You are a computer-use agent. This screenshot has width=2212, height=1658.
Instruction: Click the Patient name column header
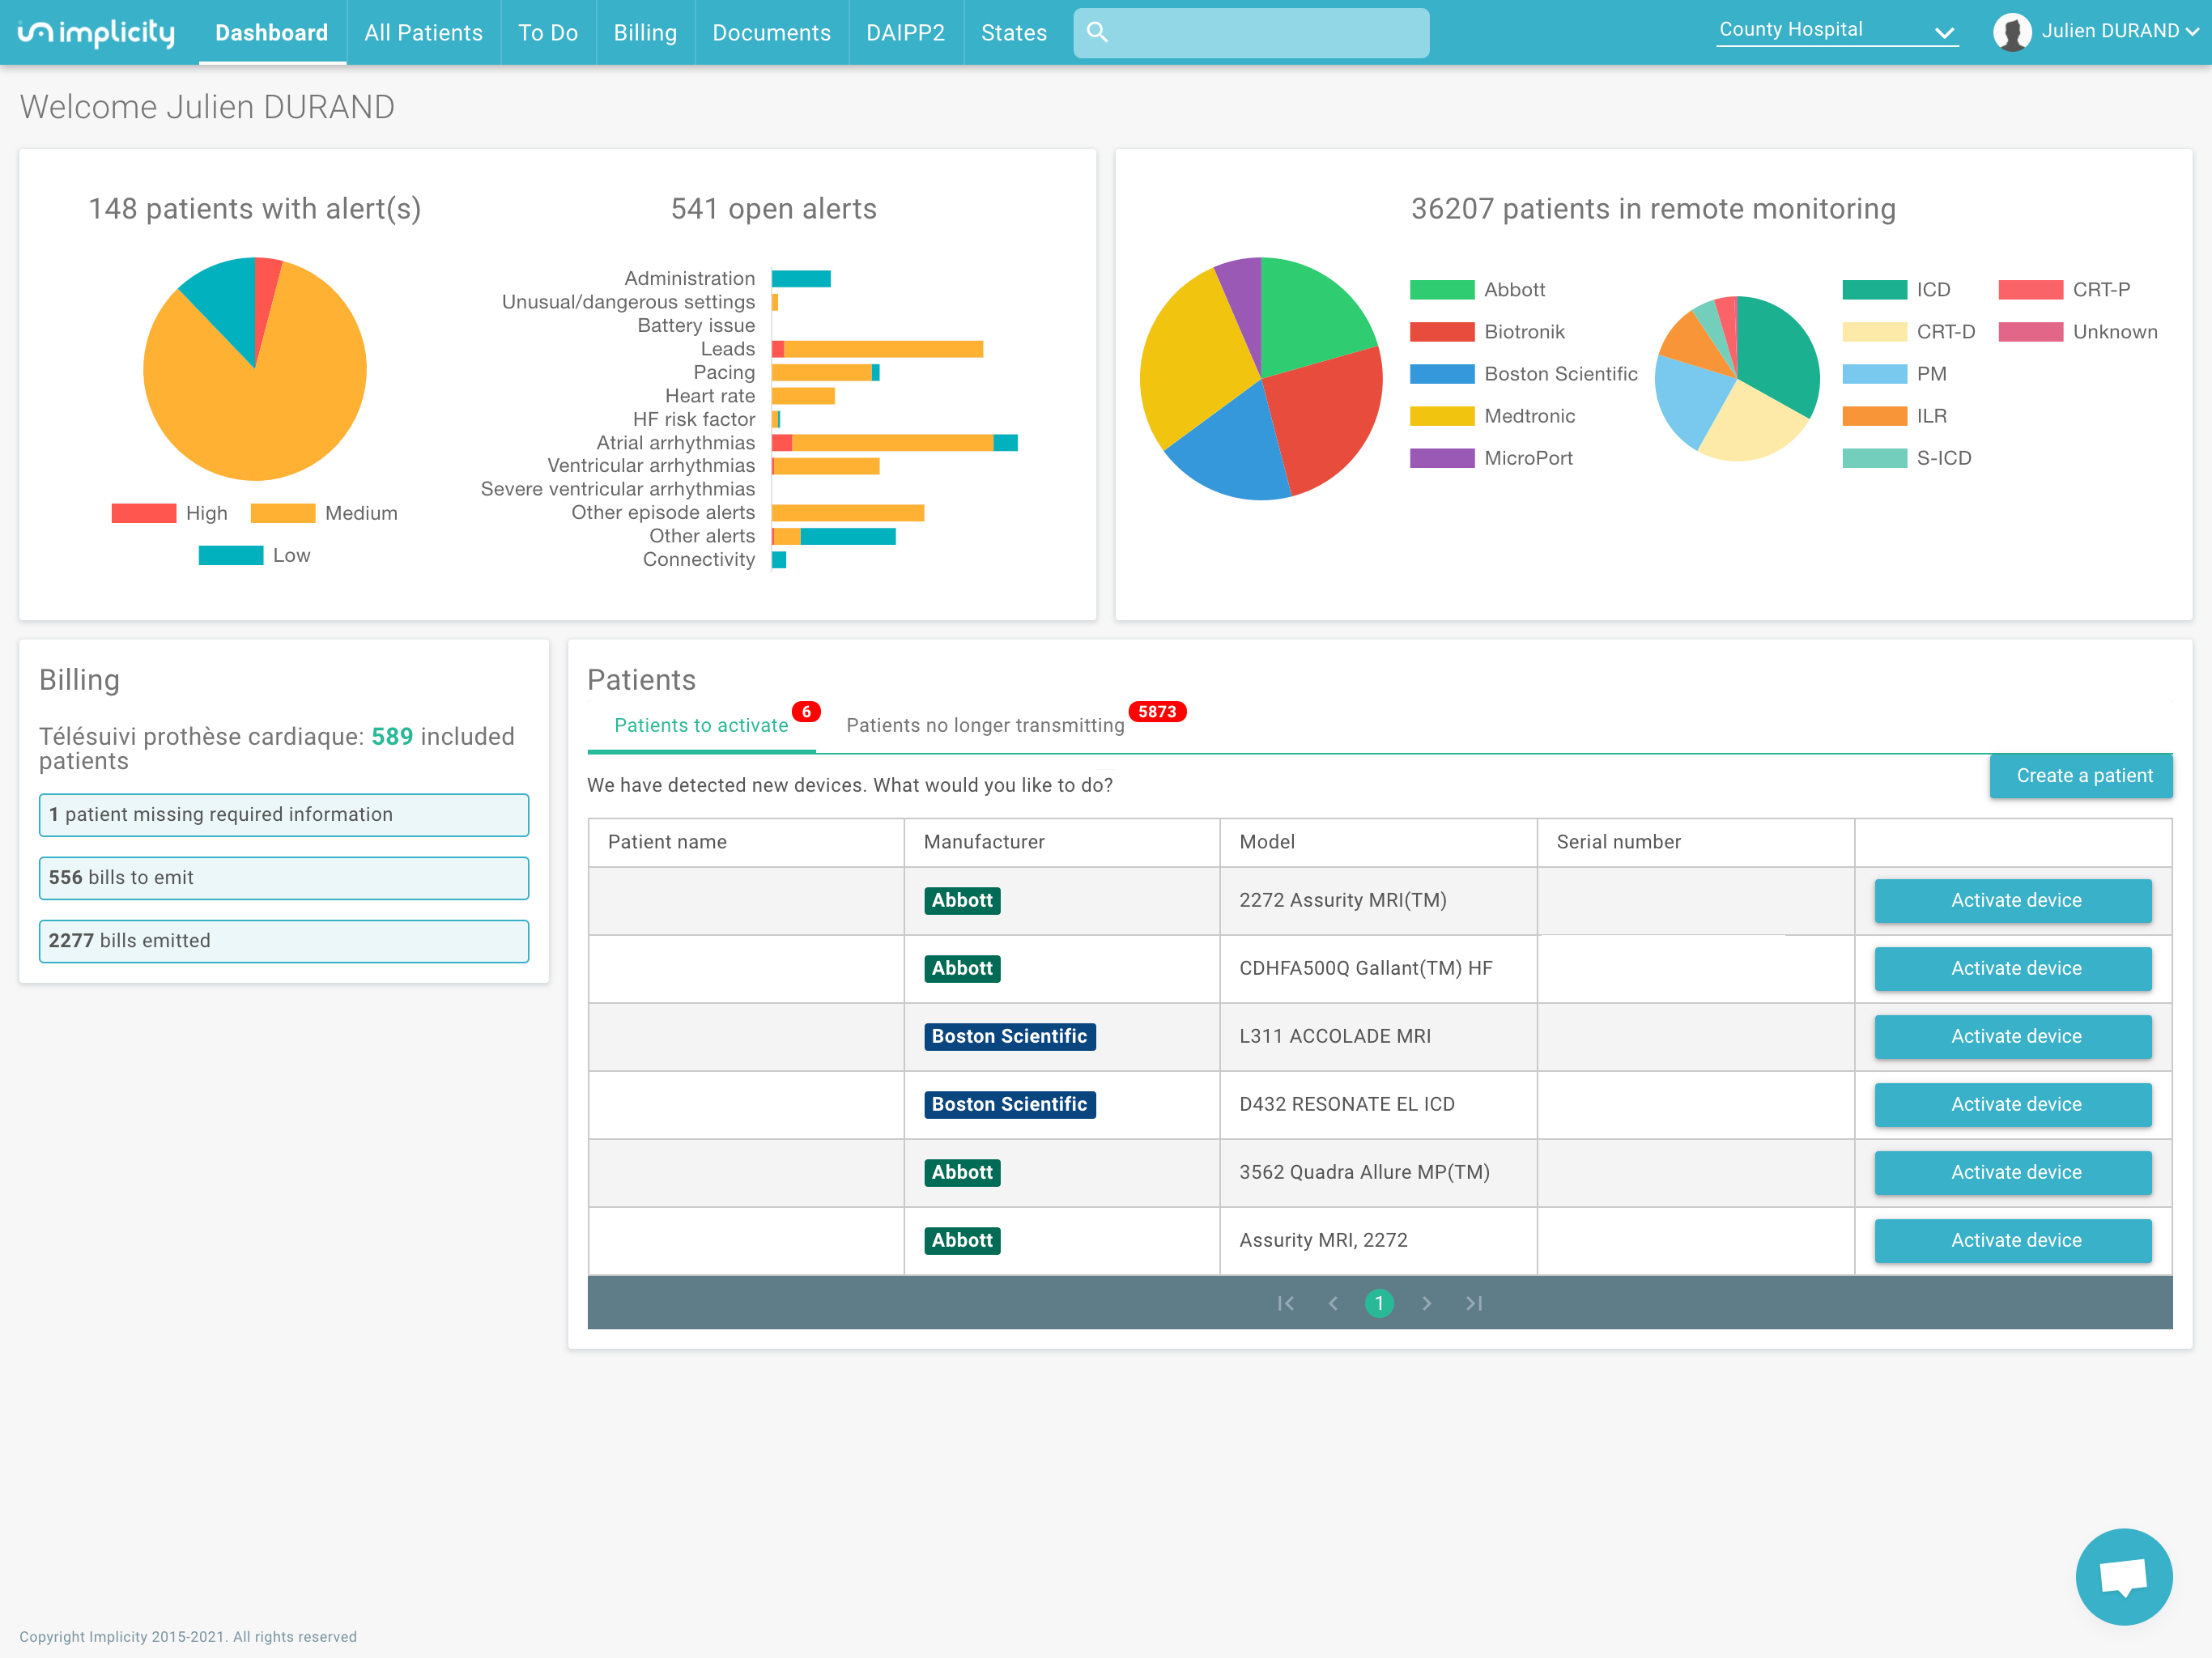click(746, 842)
